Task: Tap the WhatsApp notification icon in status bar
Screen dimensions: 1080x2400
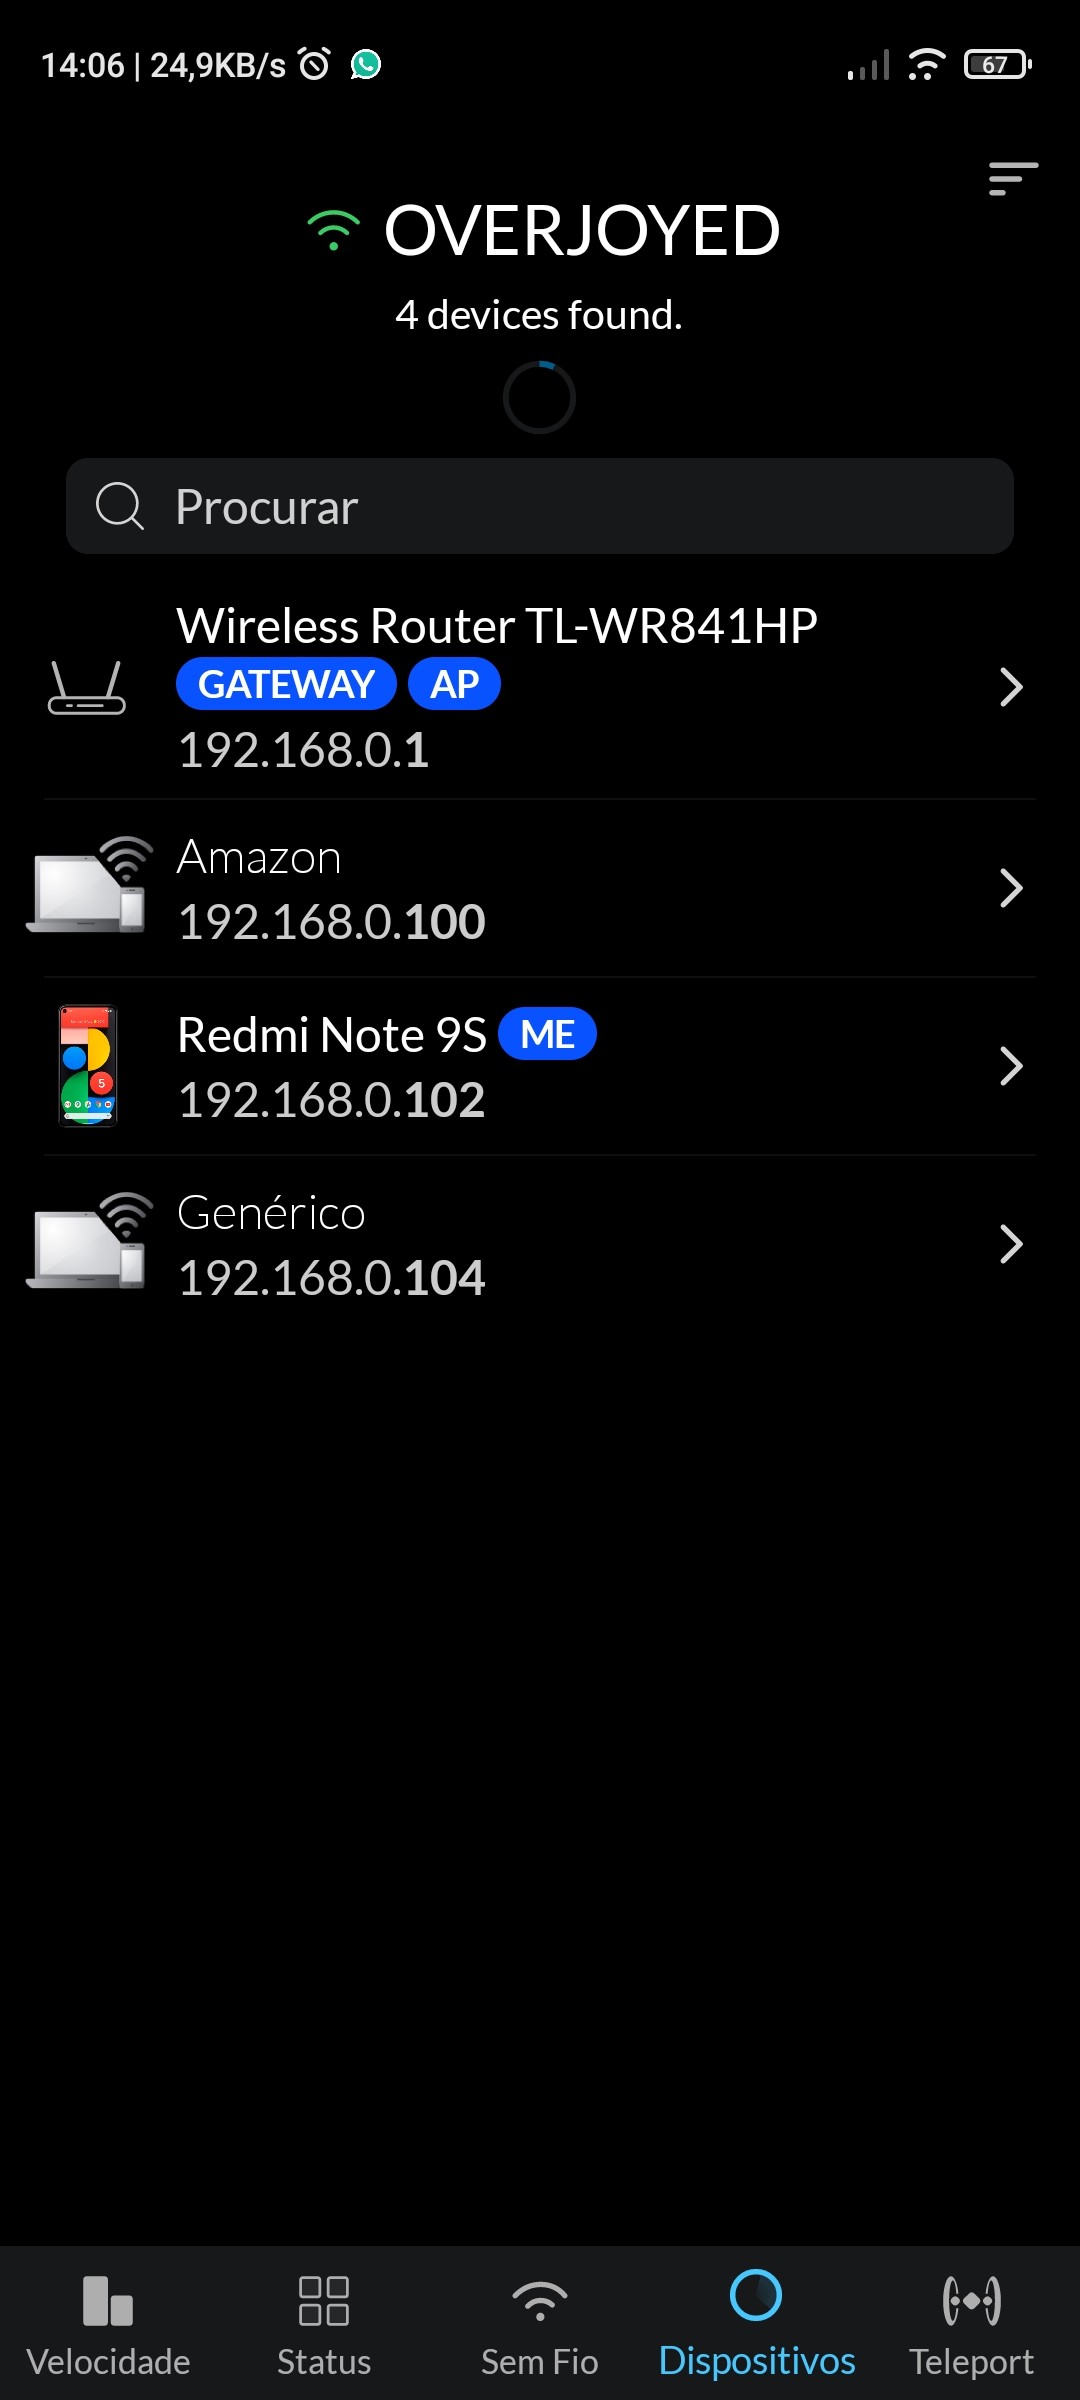Action: 366,65
